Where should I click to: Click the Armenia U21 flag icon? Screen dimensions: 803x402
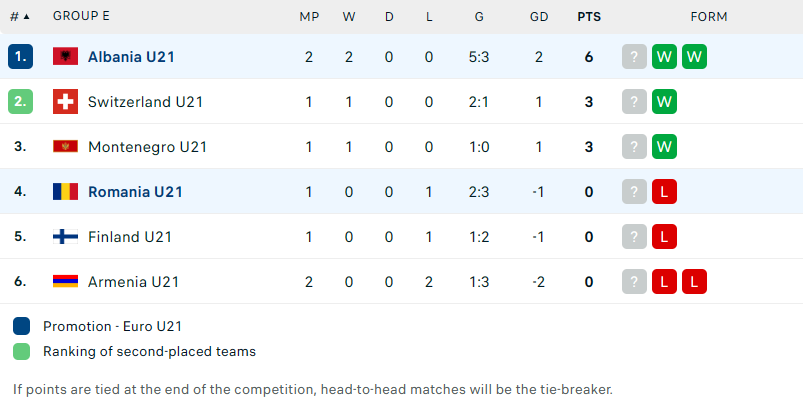(x=66, y=282)
